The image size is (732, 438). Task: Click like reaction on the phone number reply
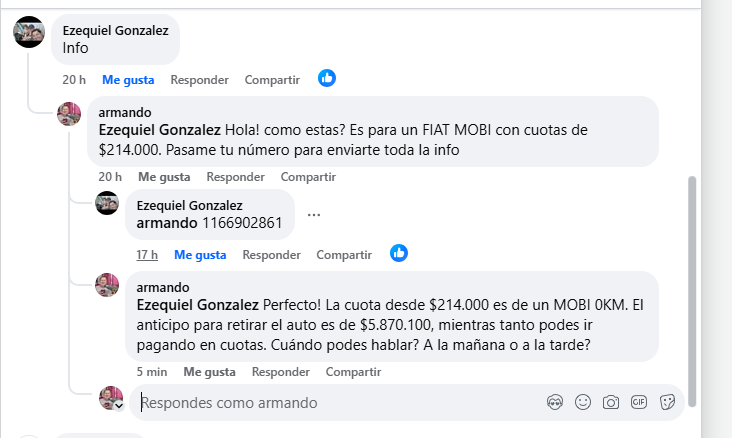[x=399, y=253]
